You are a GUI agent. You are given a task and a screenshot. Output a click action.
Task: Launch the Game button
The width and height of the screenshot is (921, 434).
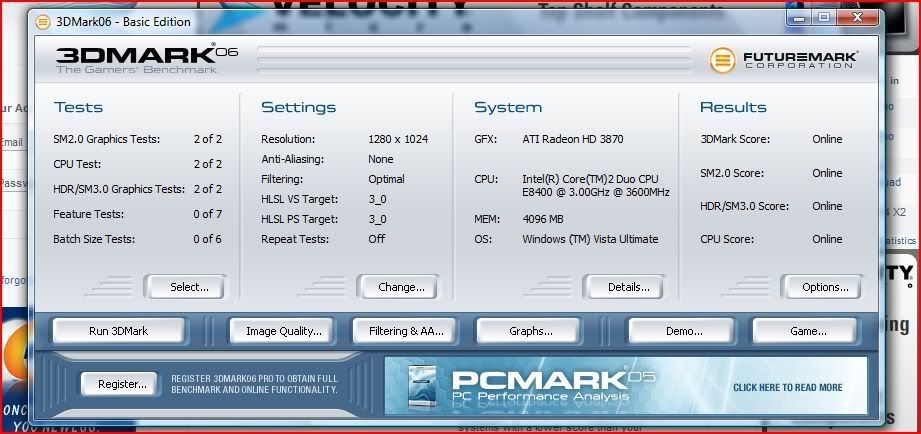tap(805, 331)
